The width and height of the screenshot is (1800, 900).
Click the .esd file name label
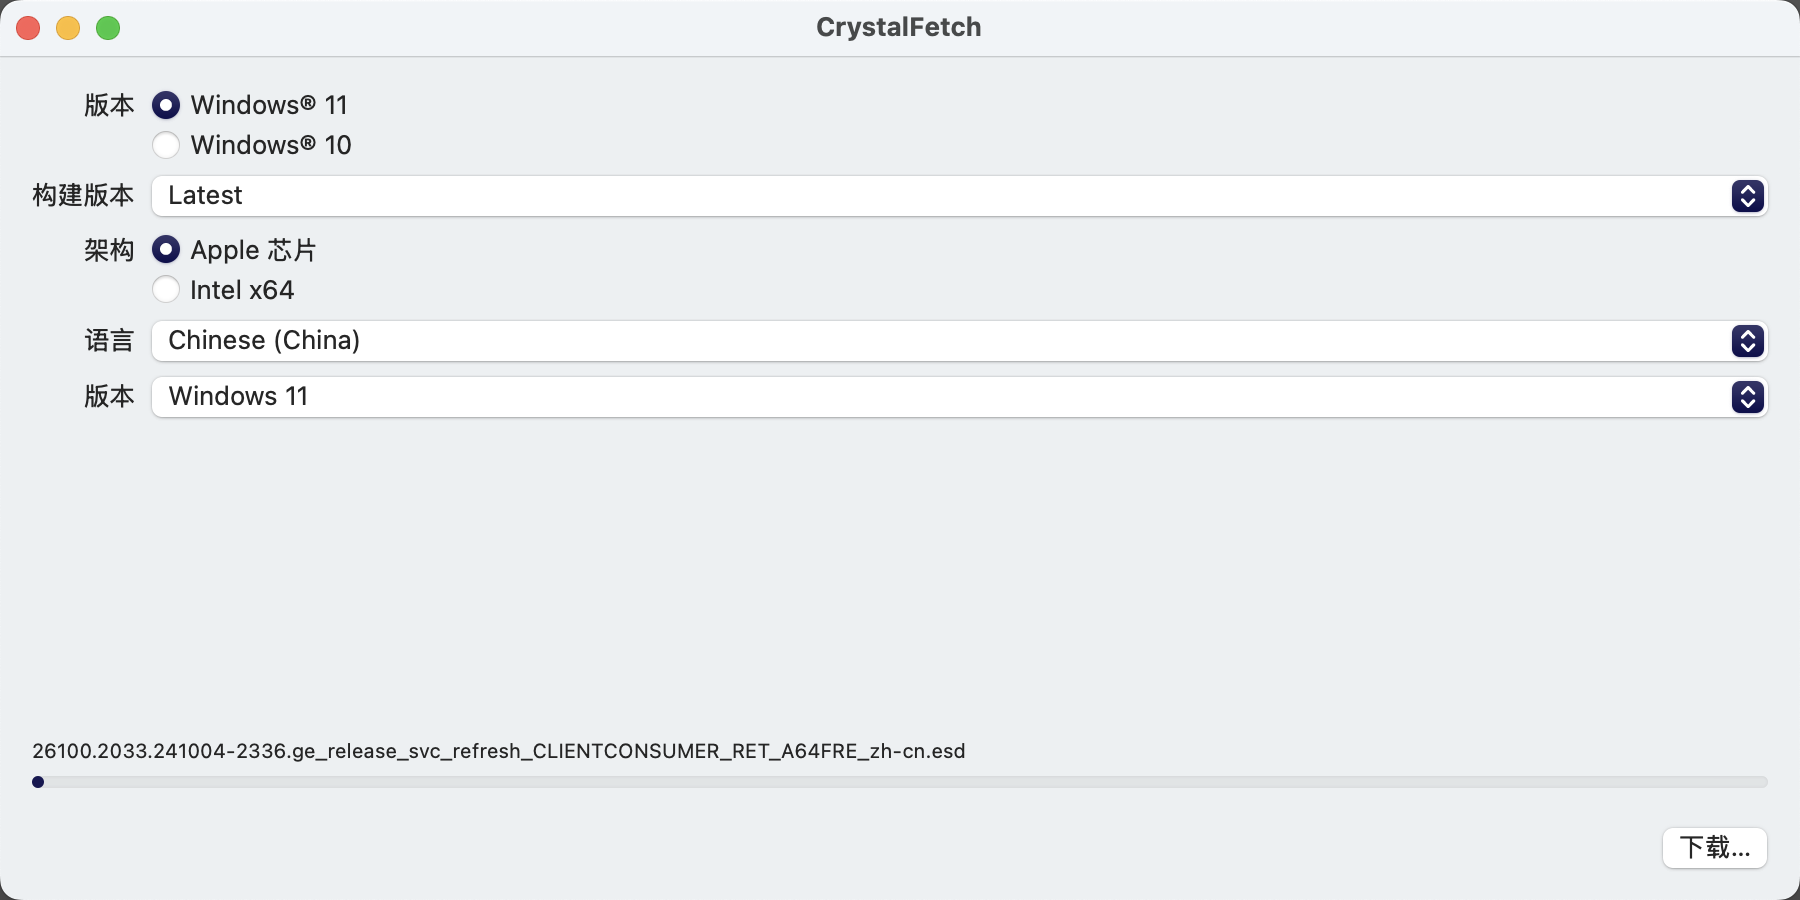498,751
